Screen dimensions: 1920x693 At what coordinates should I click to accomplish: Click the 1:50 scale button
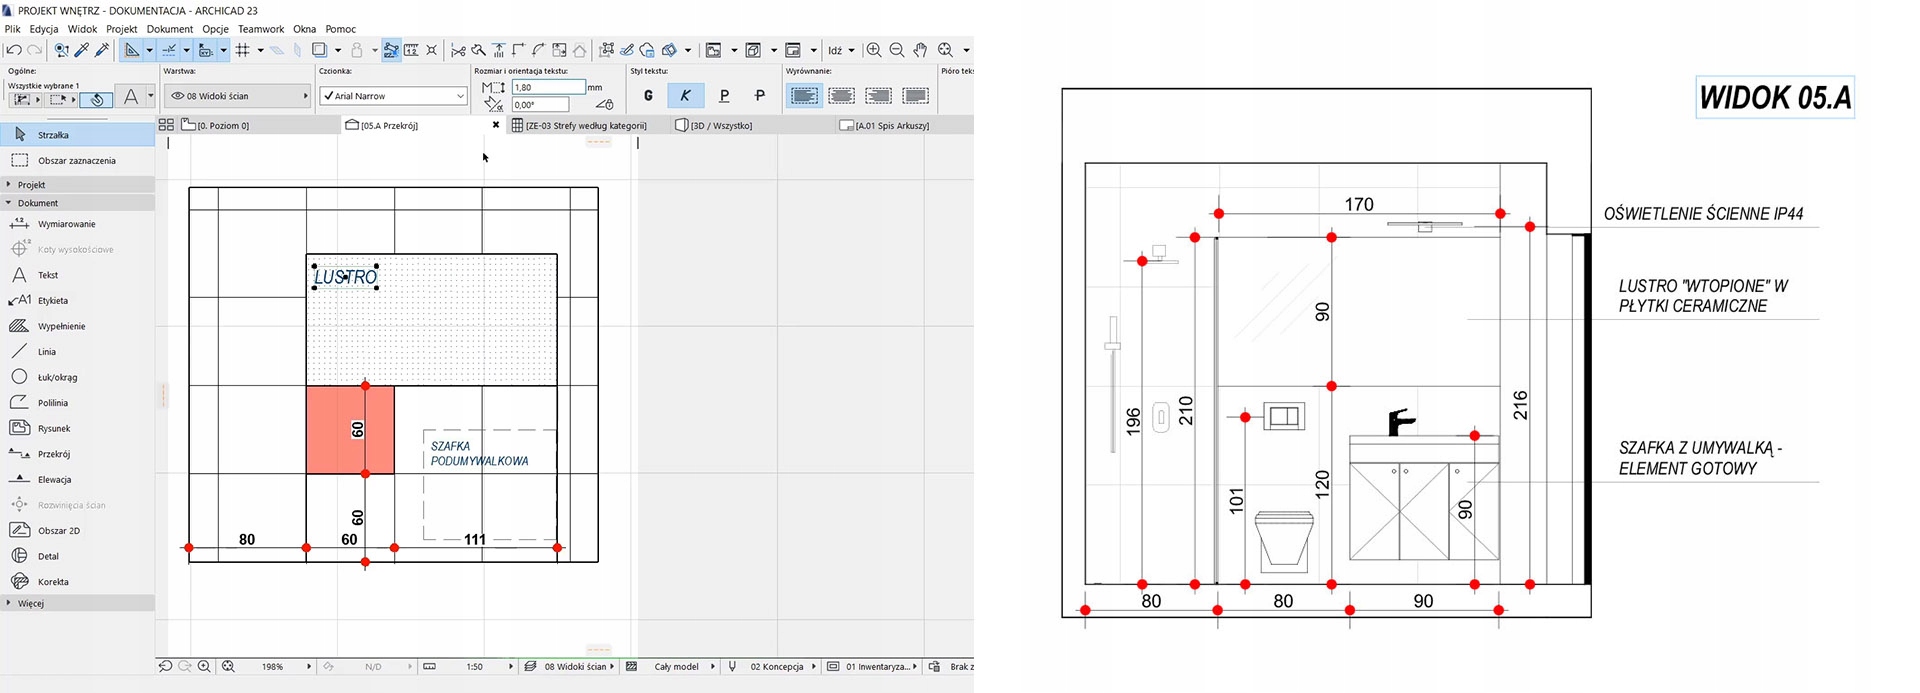click(475, 666)
